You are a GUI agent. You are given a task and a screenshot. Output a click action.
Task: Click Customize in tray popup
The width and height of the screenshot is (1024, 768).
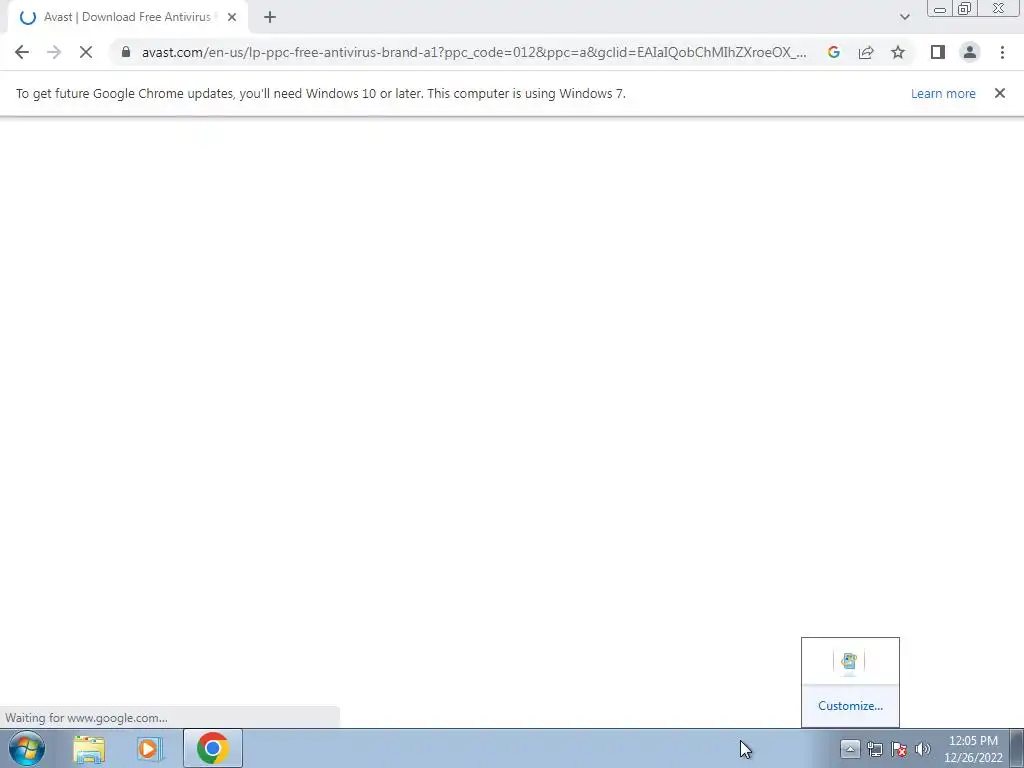point(850,706)
